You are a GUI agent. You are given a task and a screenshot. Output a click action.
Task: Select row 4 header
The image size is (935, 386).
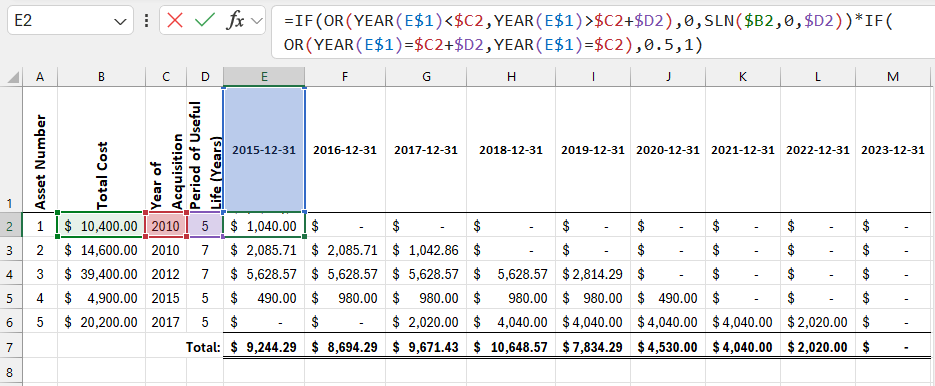11,274
